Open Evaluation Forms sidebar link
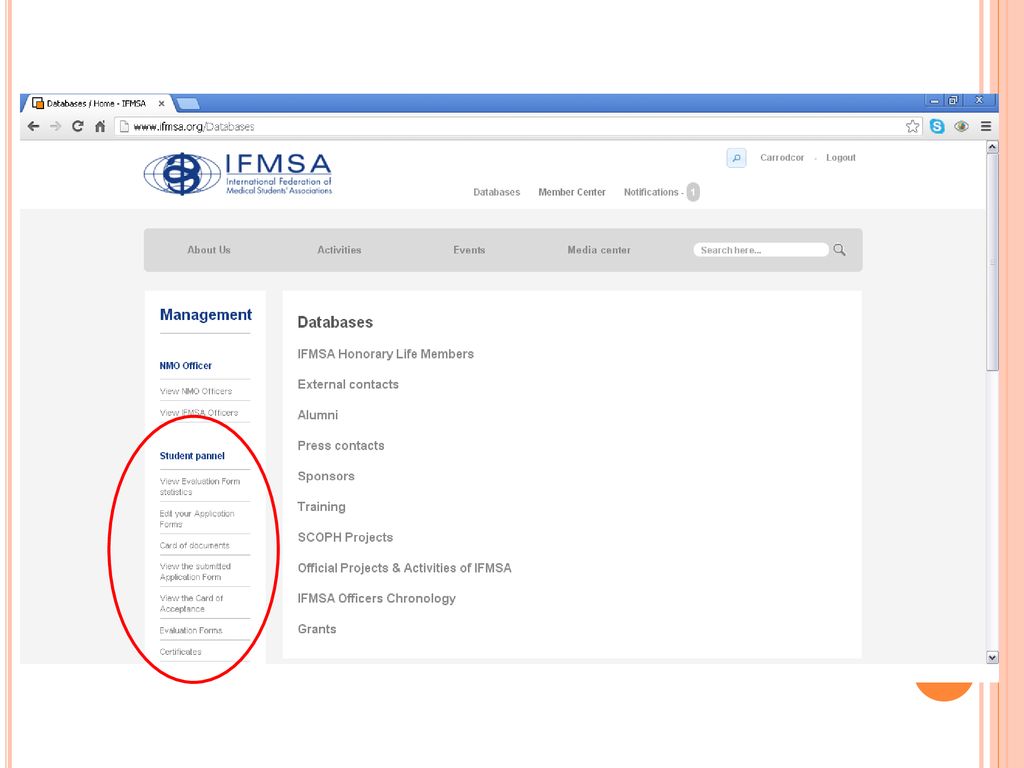 click(191, 630)
